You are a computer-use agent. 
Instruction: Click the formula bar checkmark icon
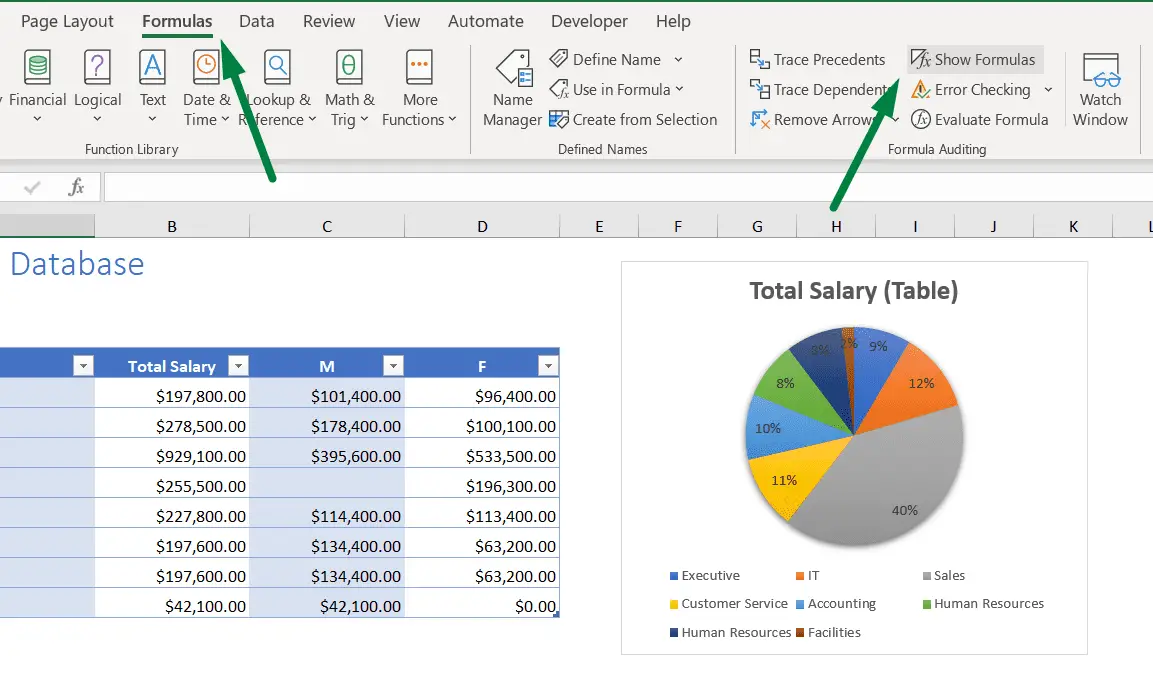[x=32, y=188]
